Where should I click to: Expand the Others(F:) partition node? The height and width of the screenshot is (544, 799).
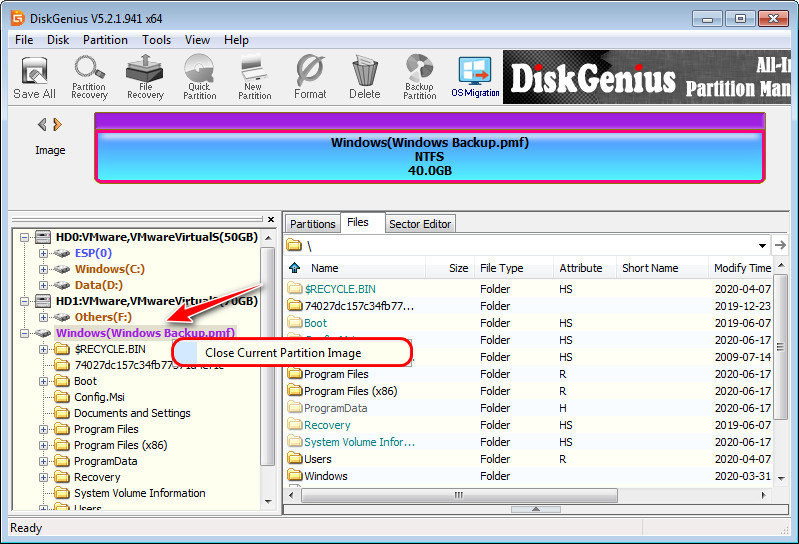point(43,317)
